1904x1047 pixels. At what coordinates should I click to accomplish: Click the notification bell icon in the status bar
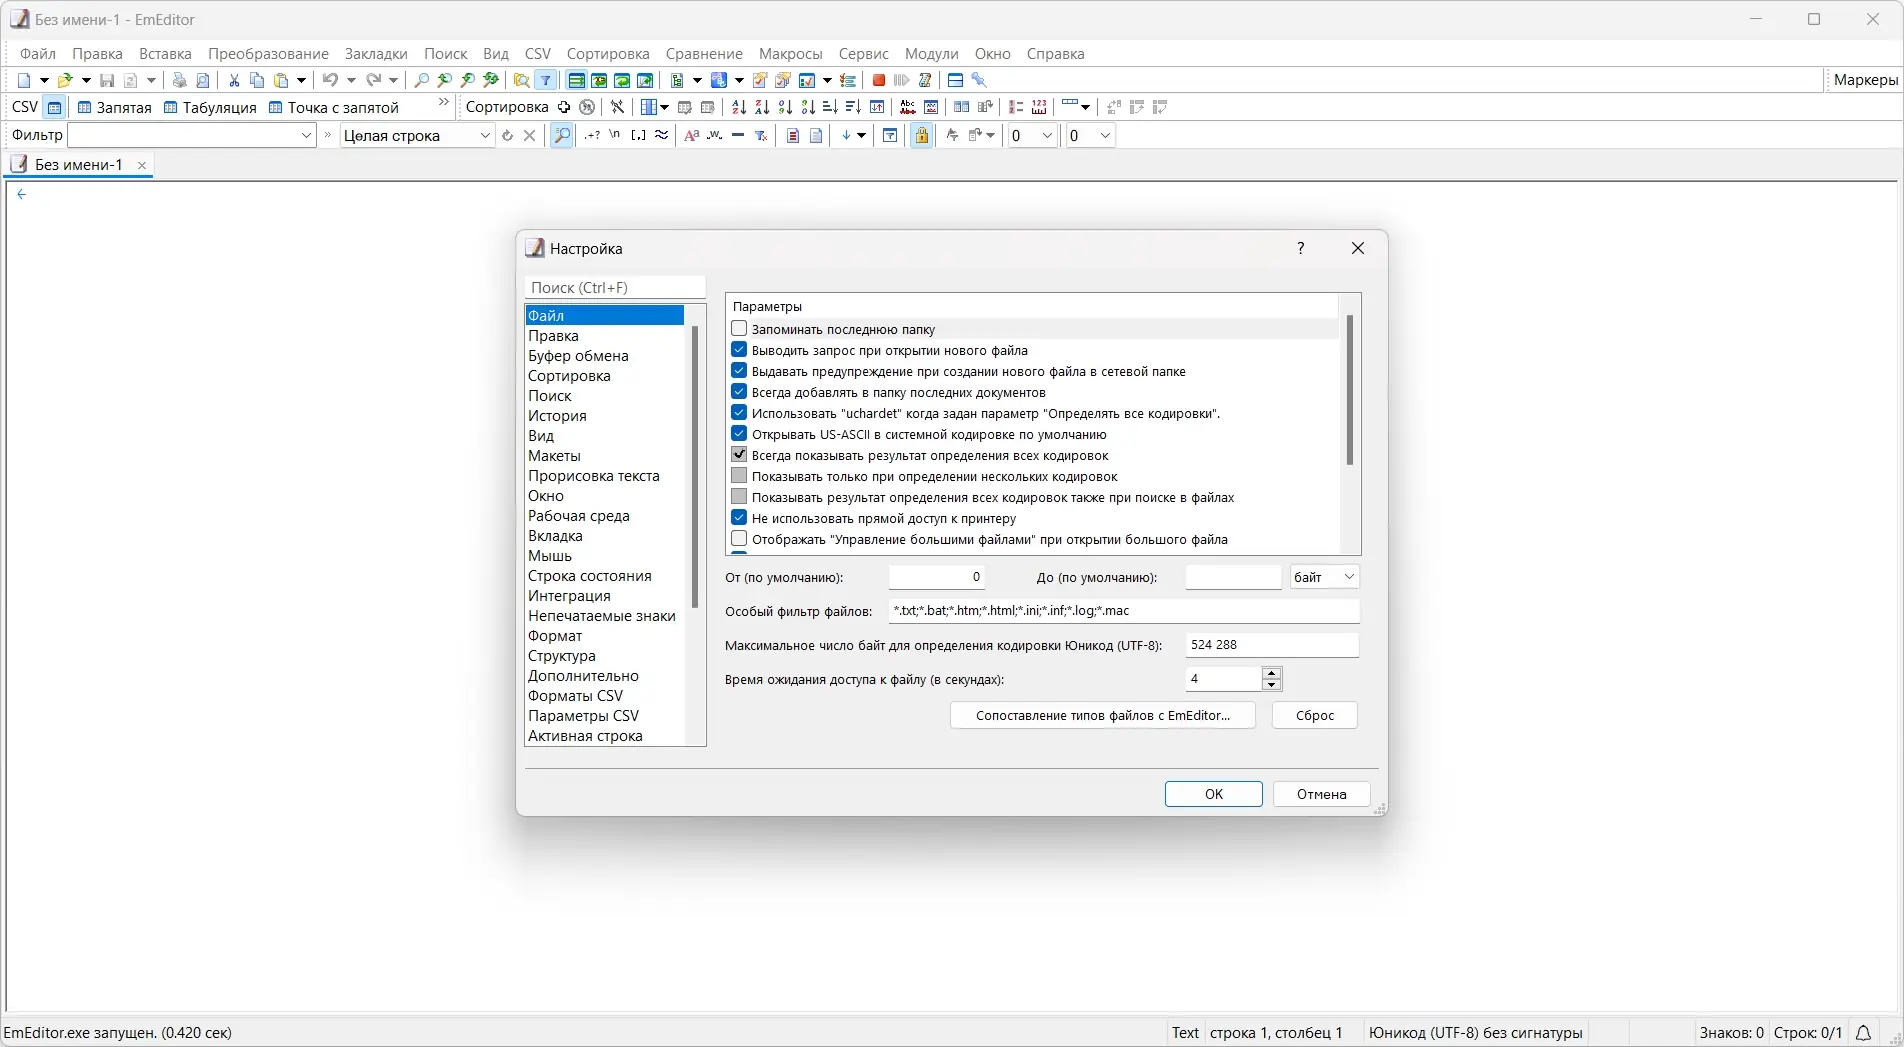click(1864, 1033)
